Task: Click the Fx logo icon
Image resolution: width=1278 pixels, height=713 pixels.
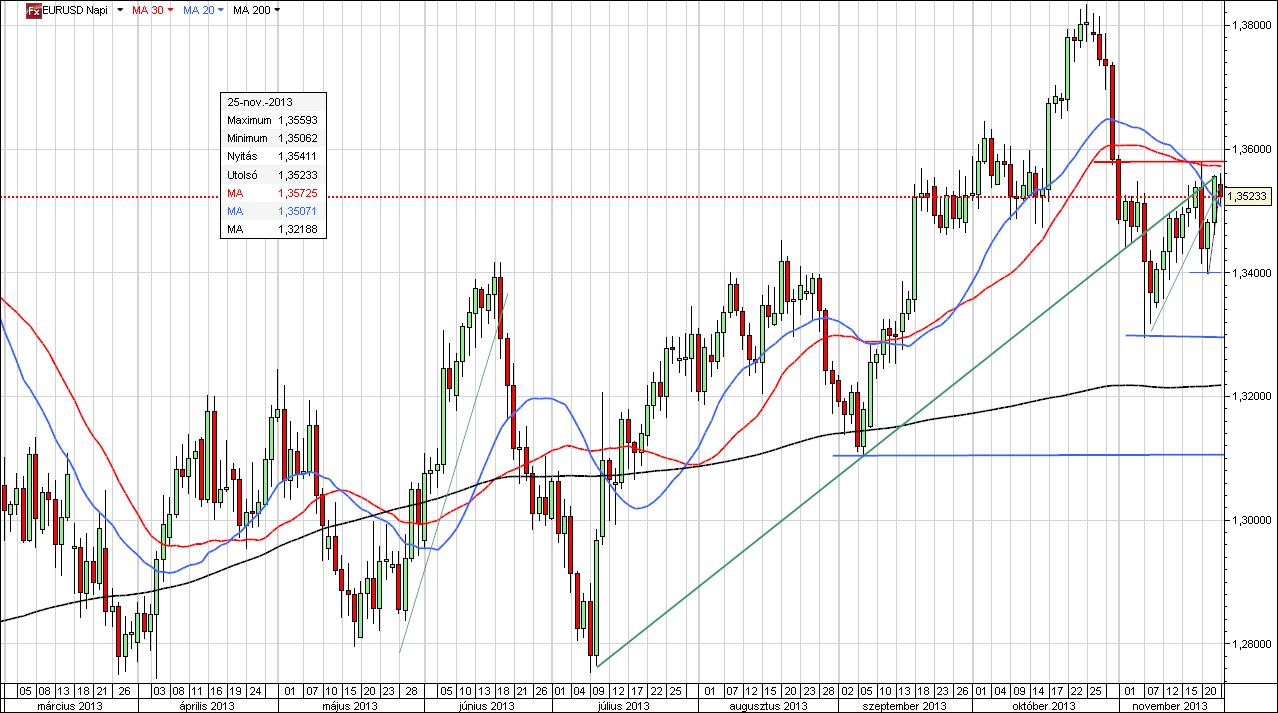Action: point(33,10)
